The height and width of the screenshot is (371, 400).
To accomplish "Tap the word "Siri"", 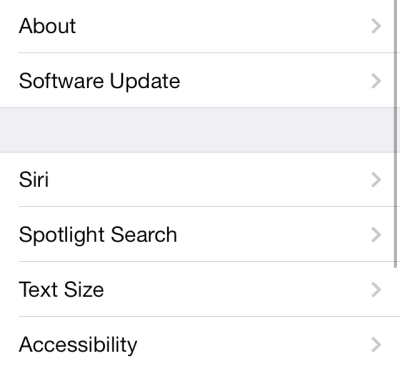I will point(34,180).
